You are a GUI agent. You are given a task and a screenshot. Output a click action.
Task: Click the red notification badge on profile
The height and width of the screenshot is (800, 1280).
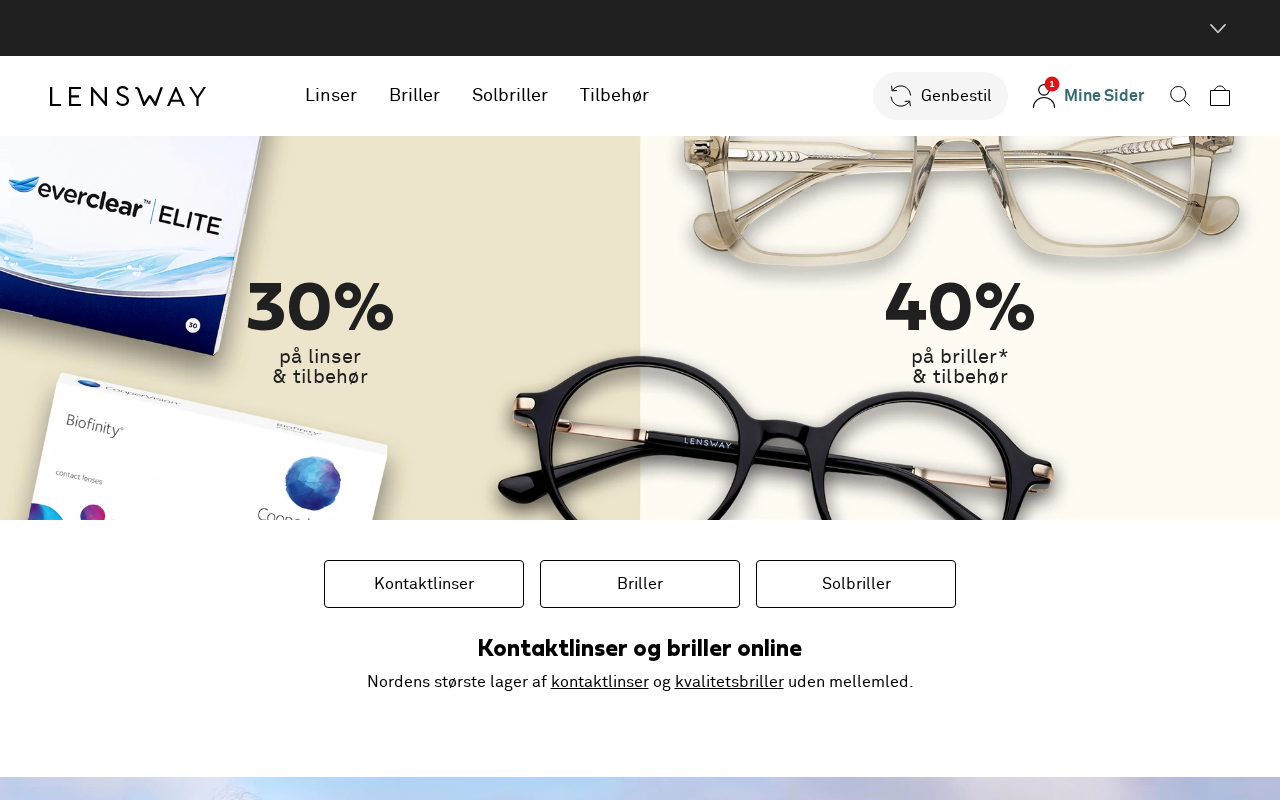pos(1052,84)
